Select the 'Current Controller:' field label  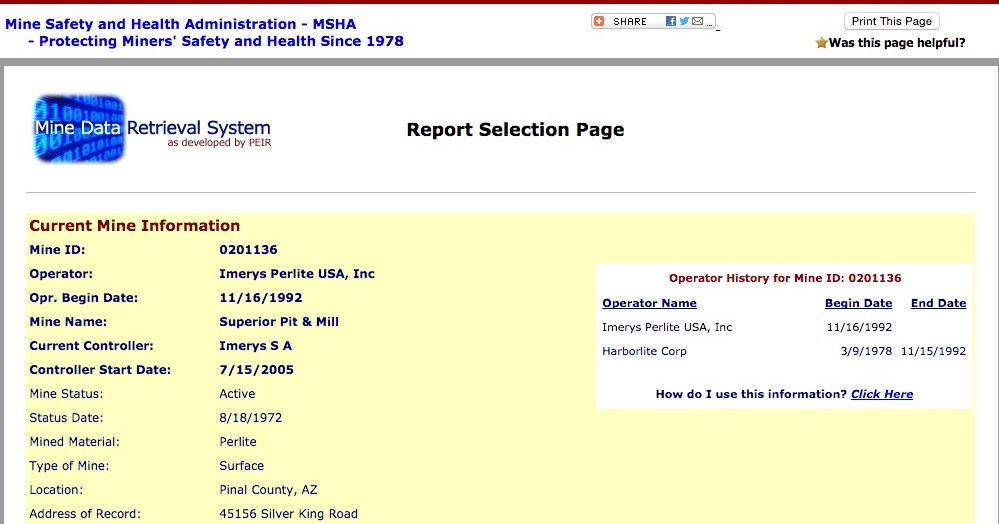point(91,346)
